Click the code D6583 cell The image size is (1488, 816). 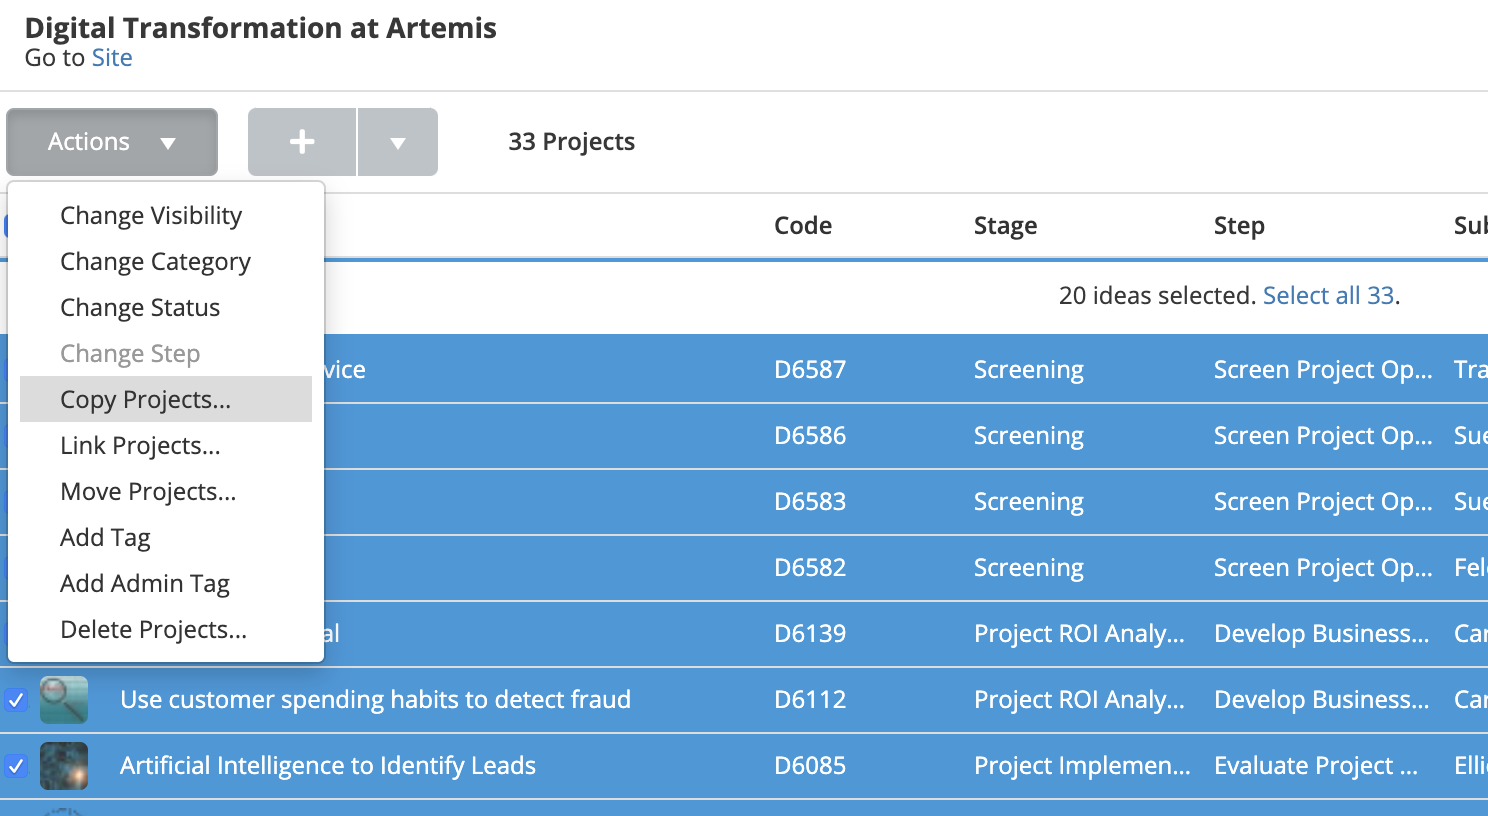tap(810, 502)
